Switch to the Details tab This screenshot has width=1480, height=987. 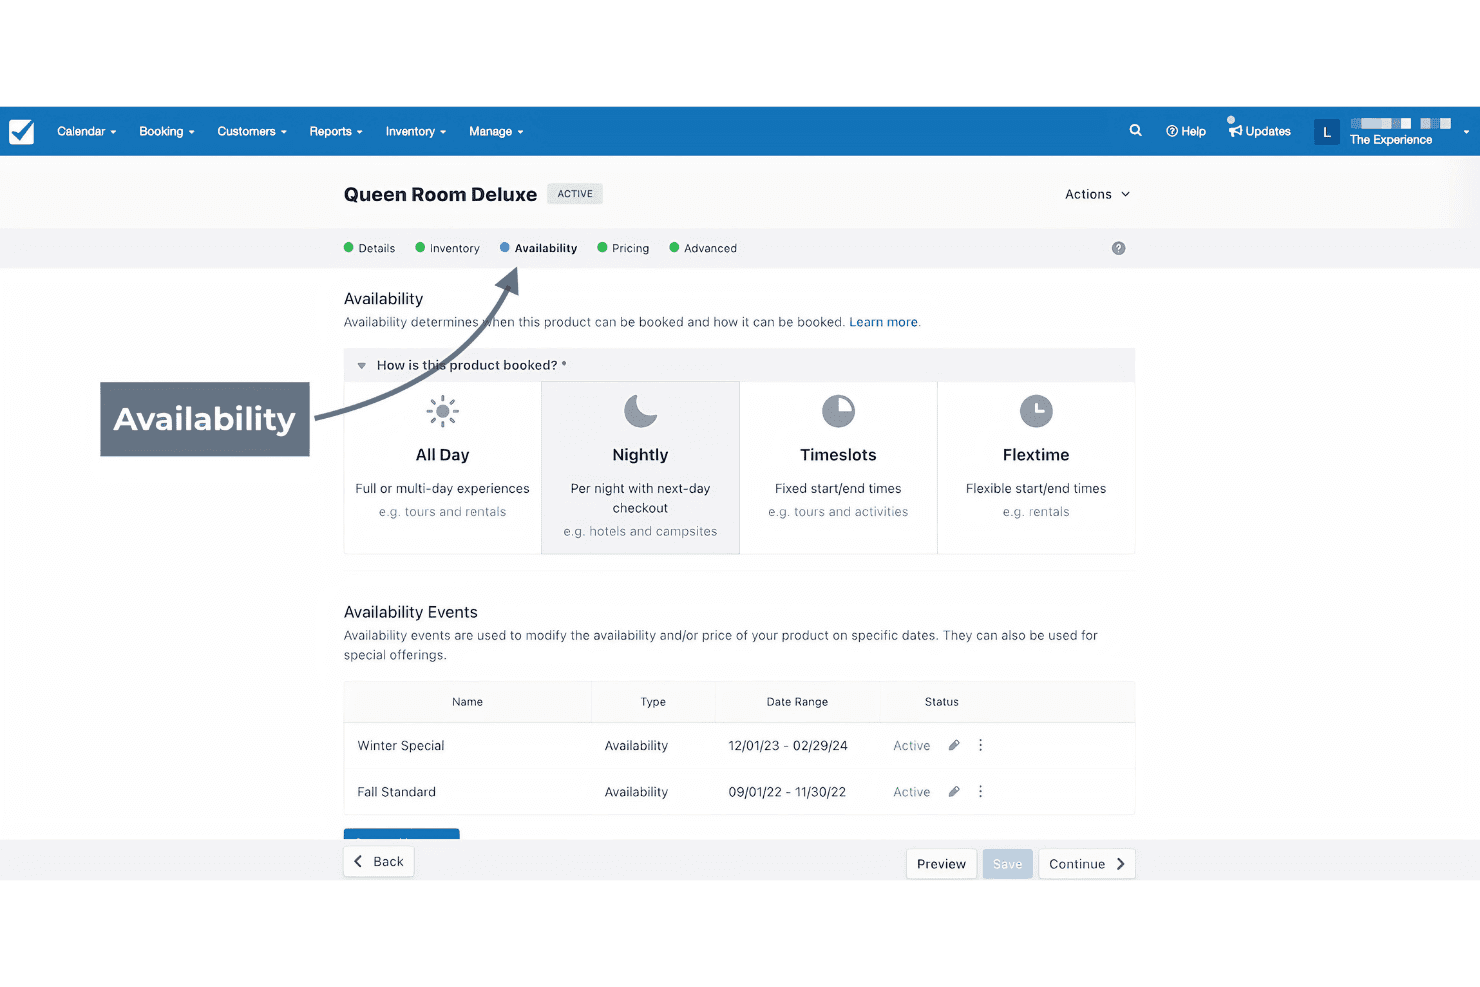(369, 248)
